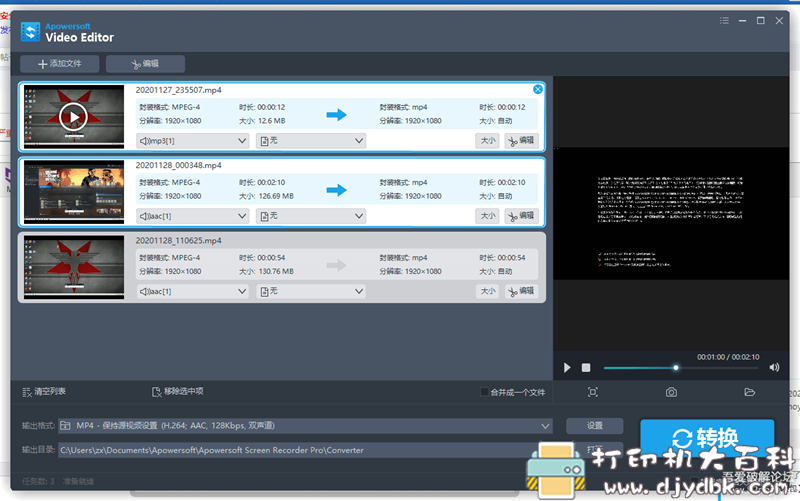
Task: Mute the preview volume speaker icon
Action: click(774, 367)
